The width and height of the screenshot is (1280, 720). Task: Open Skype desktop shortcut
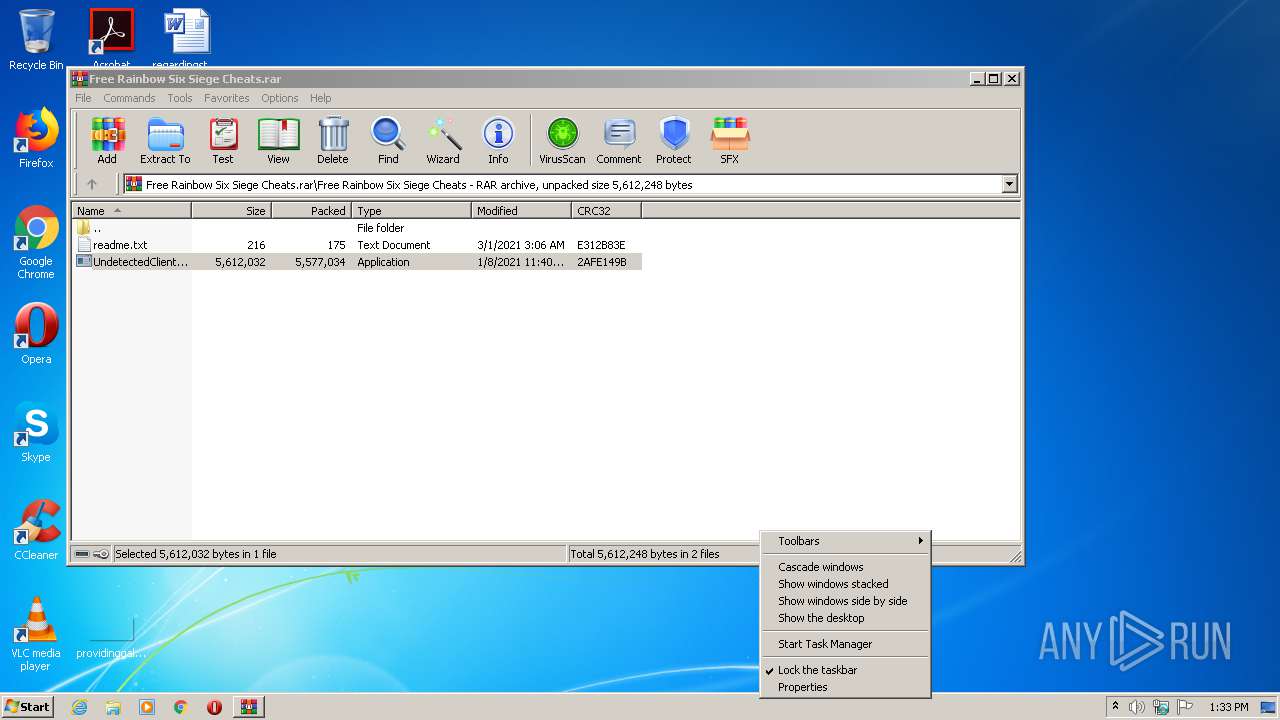[x=36, y=432]
